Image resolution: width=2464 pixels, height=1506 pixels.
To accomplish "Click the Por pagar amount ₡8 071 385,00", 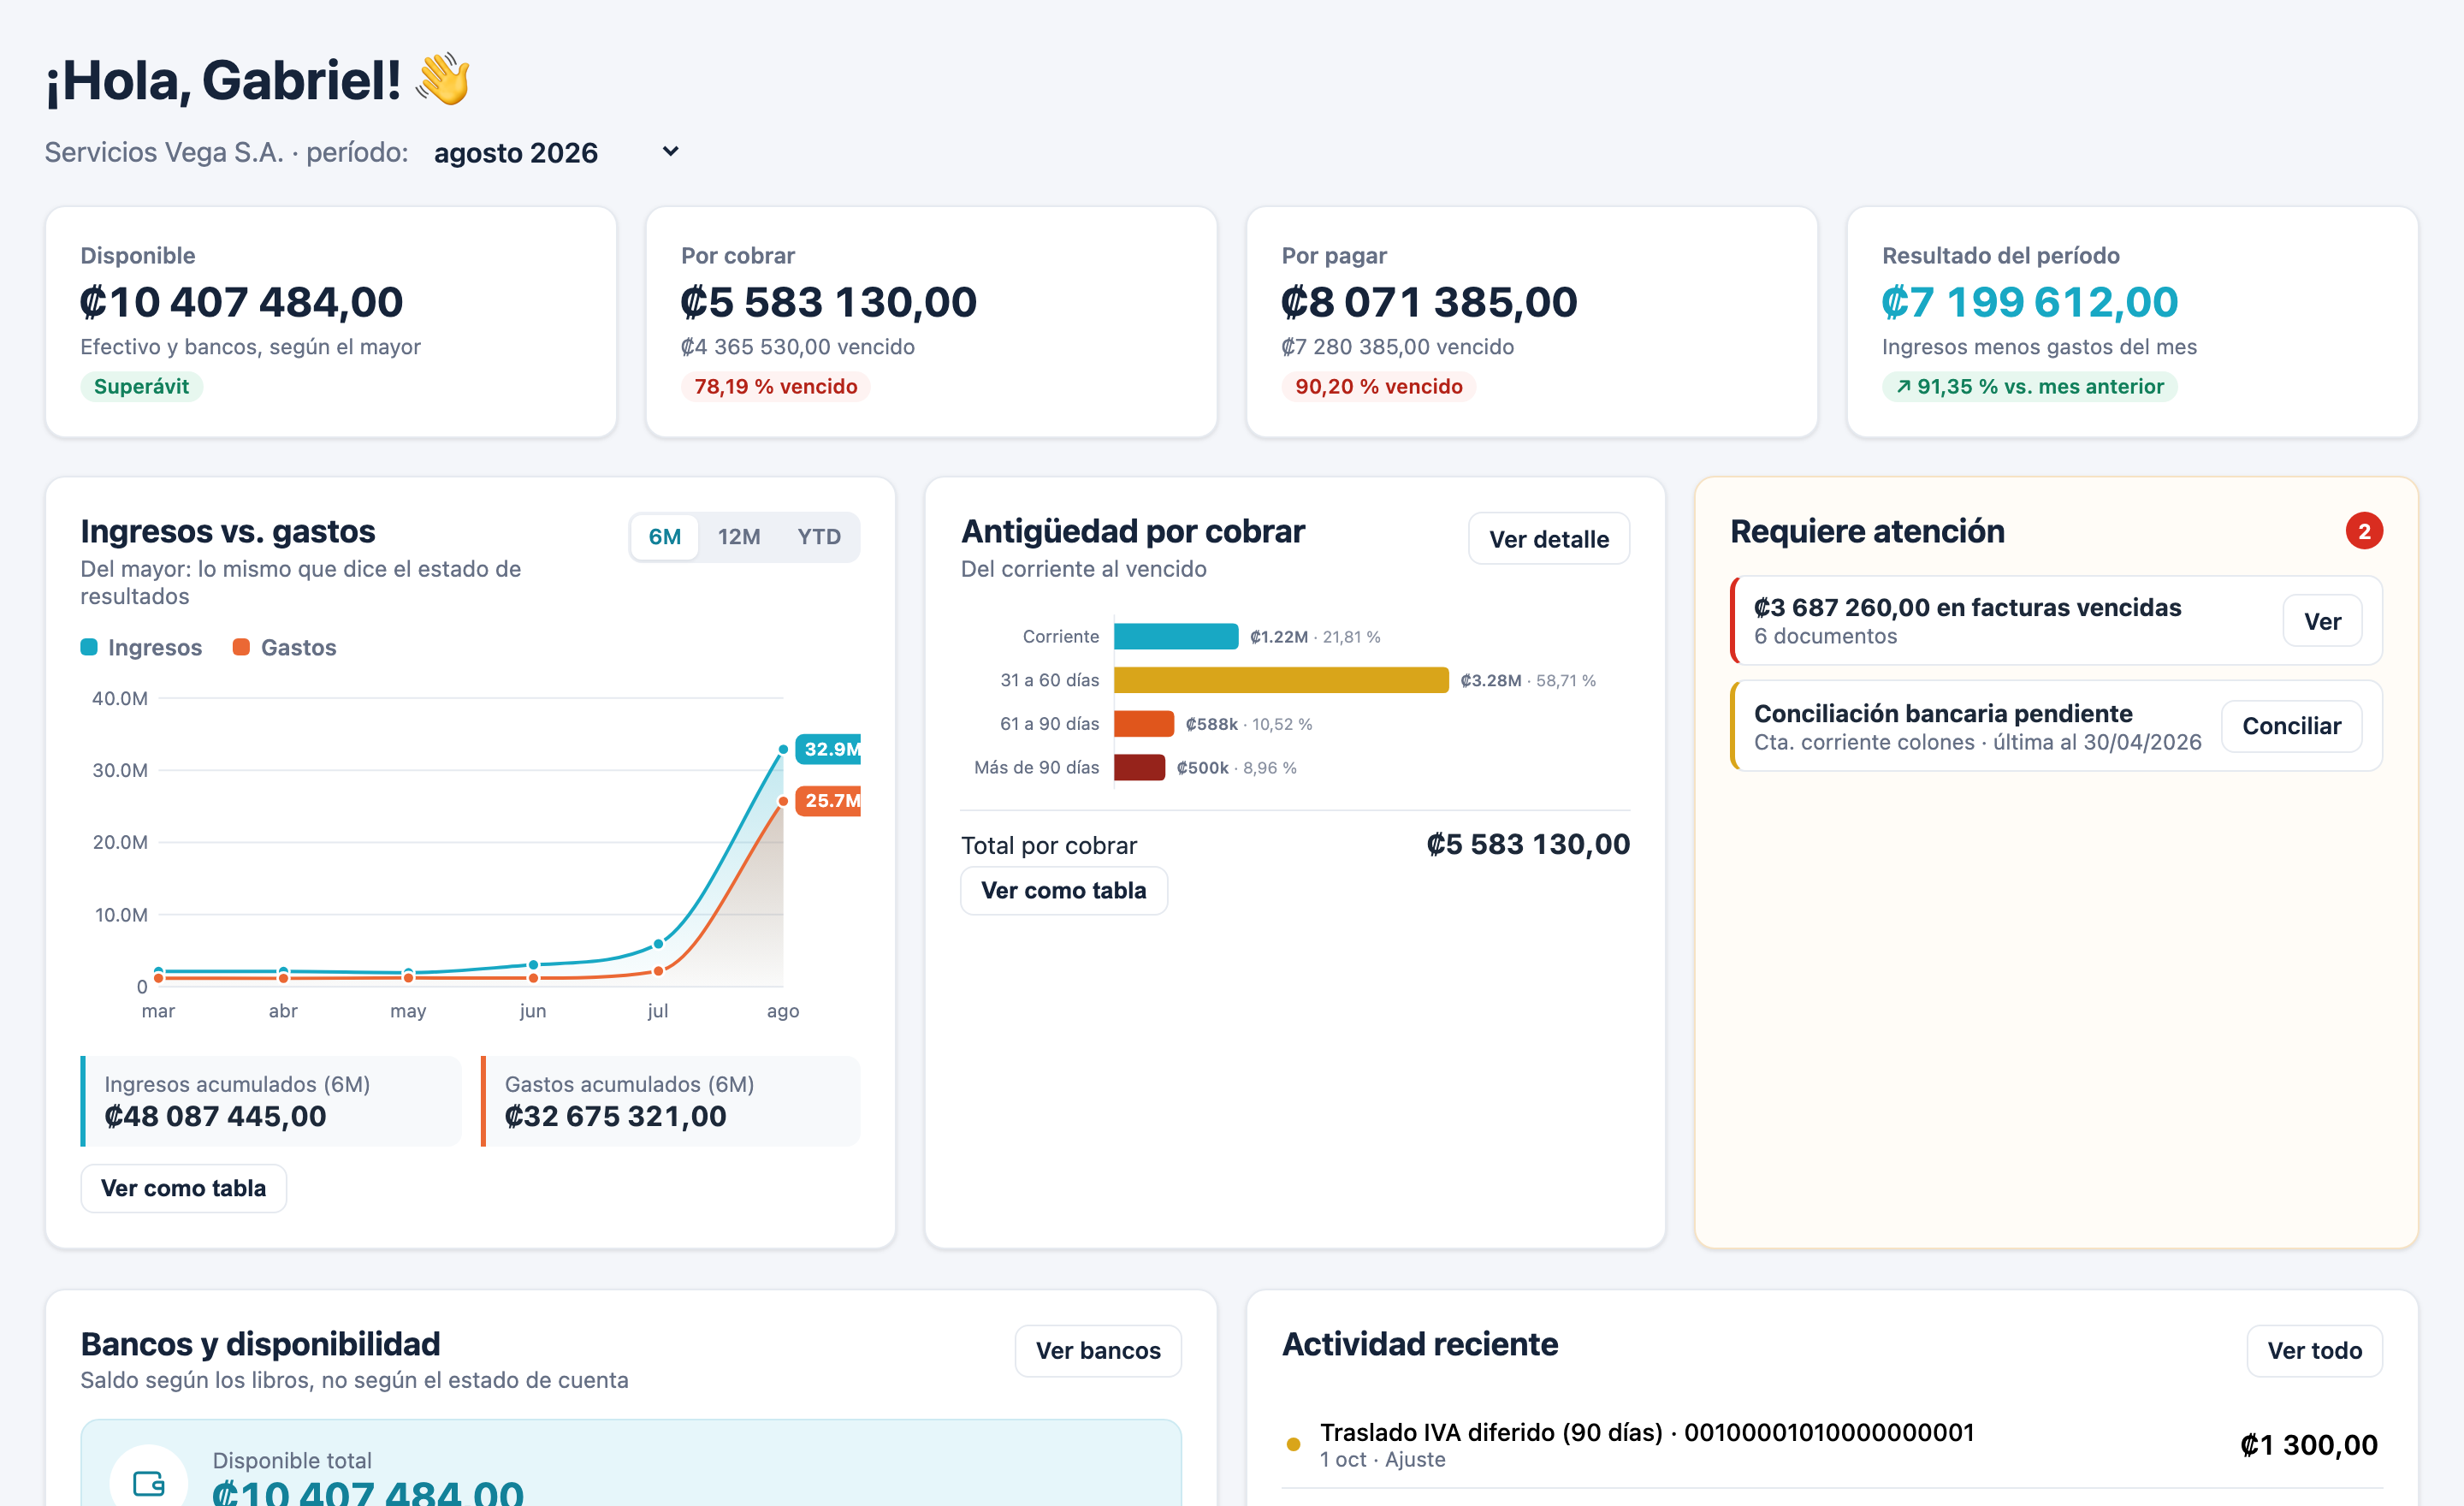I will pyautogui.click(x=1430, y=302).
